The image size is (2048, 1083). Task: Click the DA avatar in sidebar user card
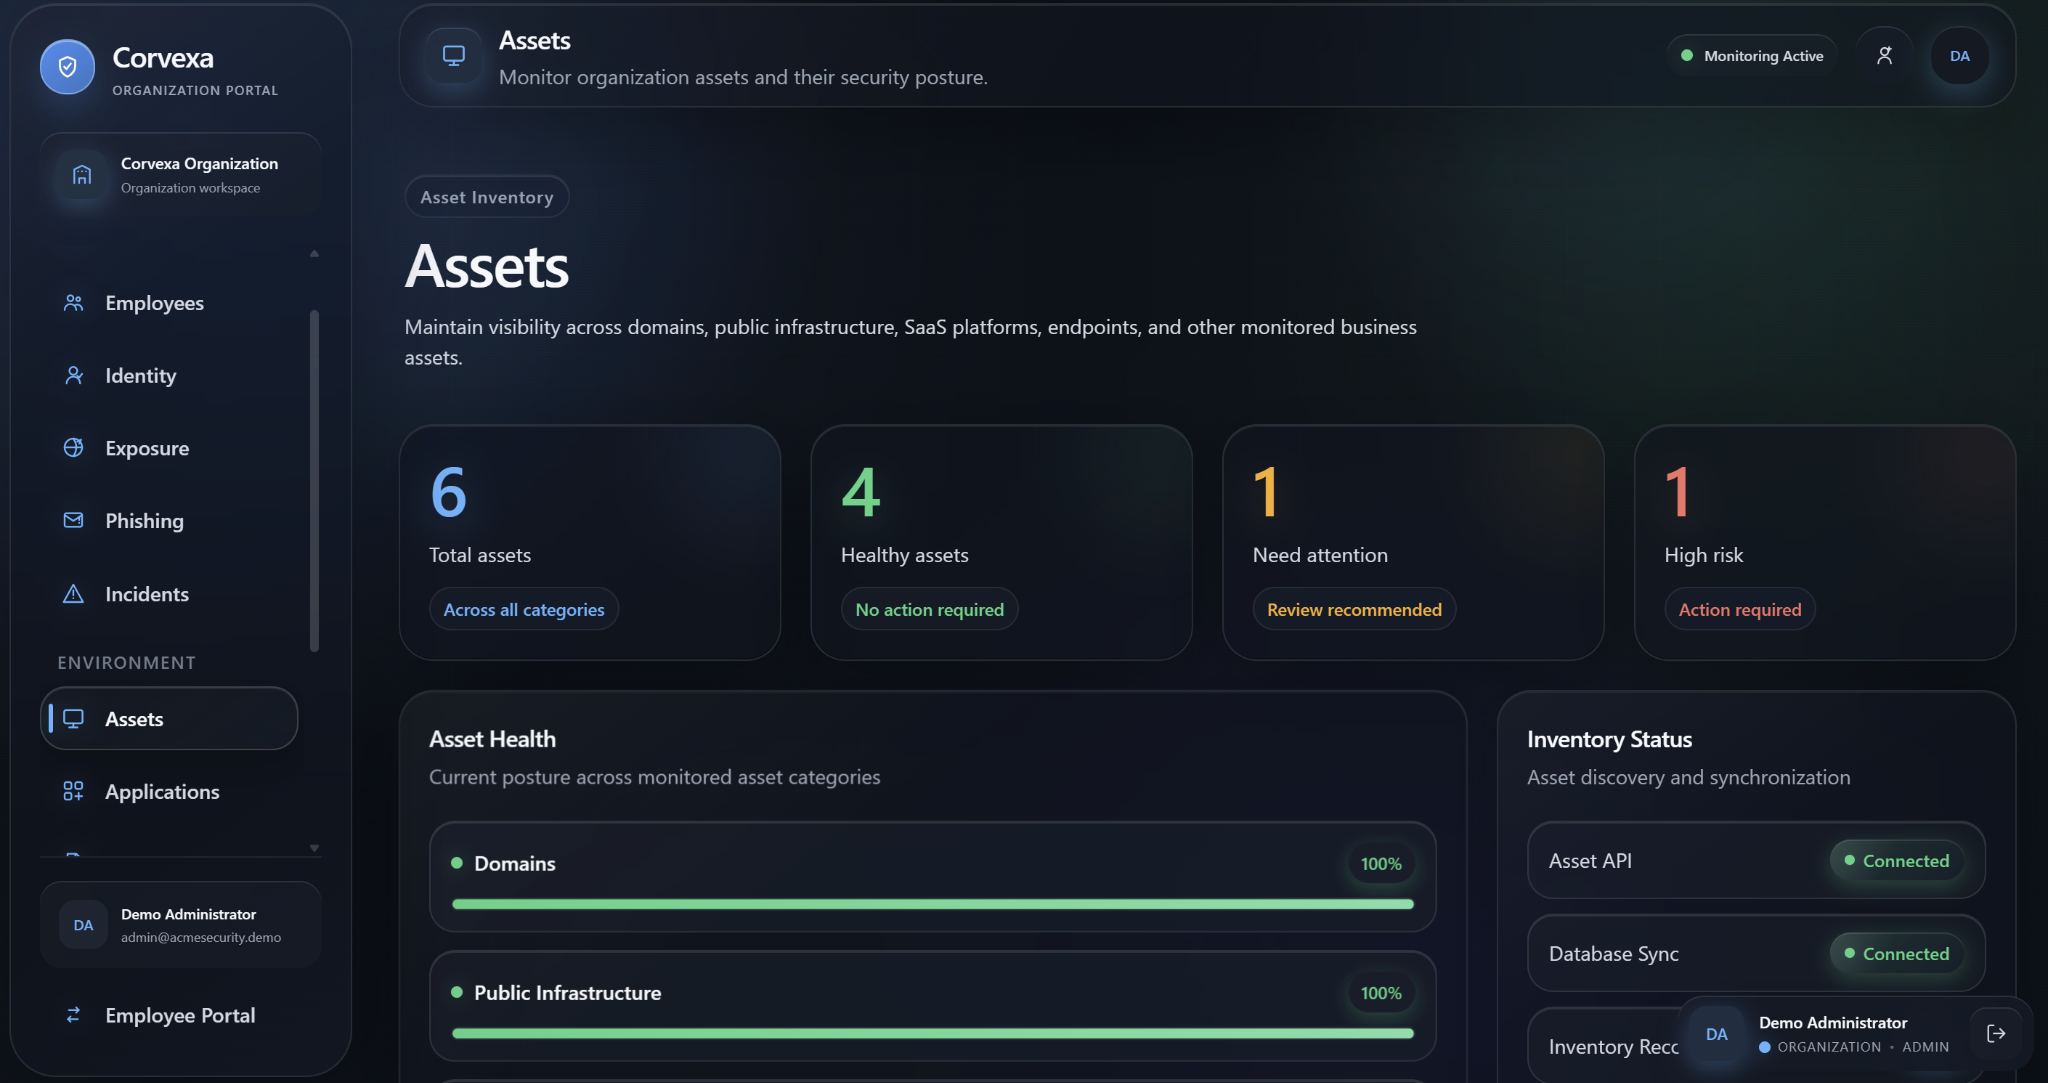83,925
